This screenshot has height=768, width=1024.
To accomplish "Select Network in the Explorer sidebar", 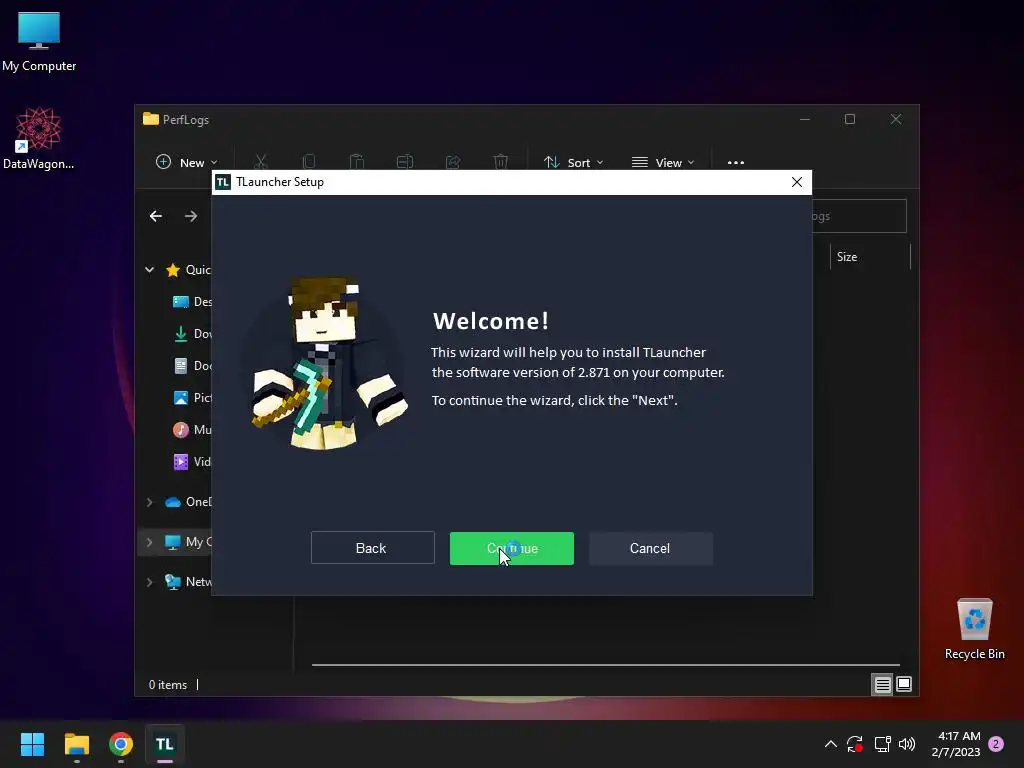I will pos(188,582).
